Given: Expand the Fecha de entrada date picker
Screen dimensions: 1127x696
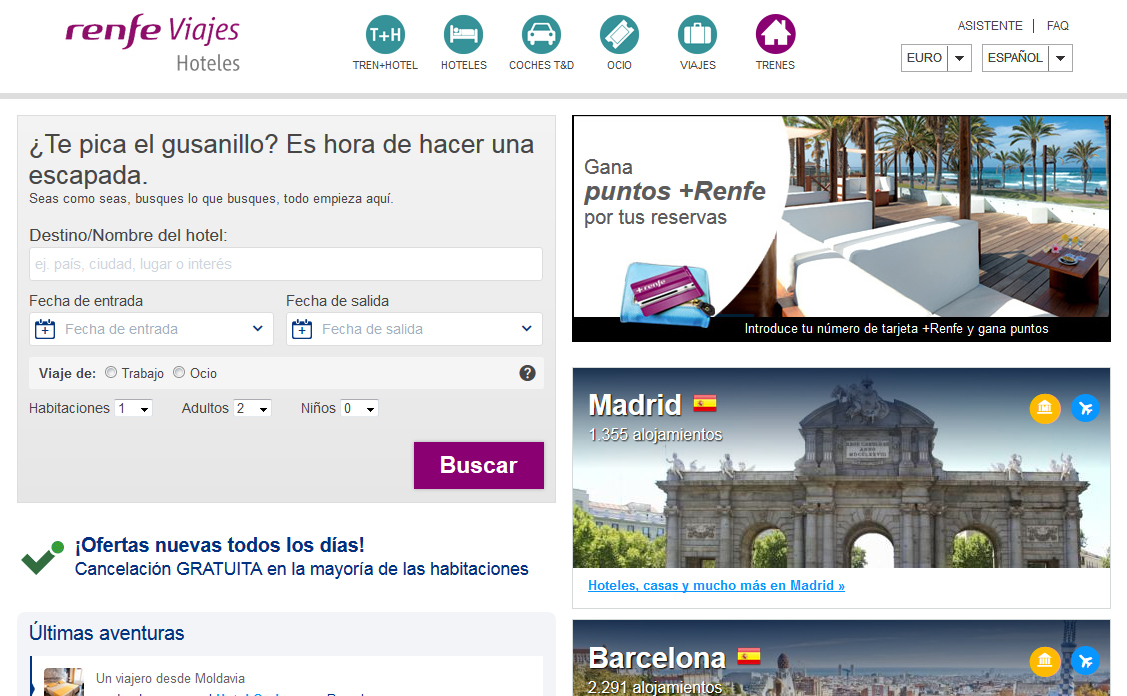Looking at the screenshot, I should point(151,329).
